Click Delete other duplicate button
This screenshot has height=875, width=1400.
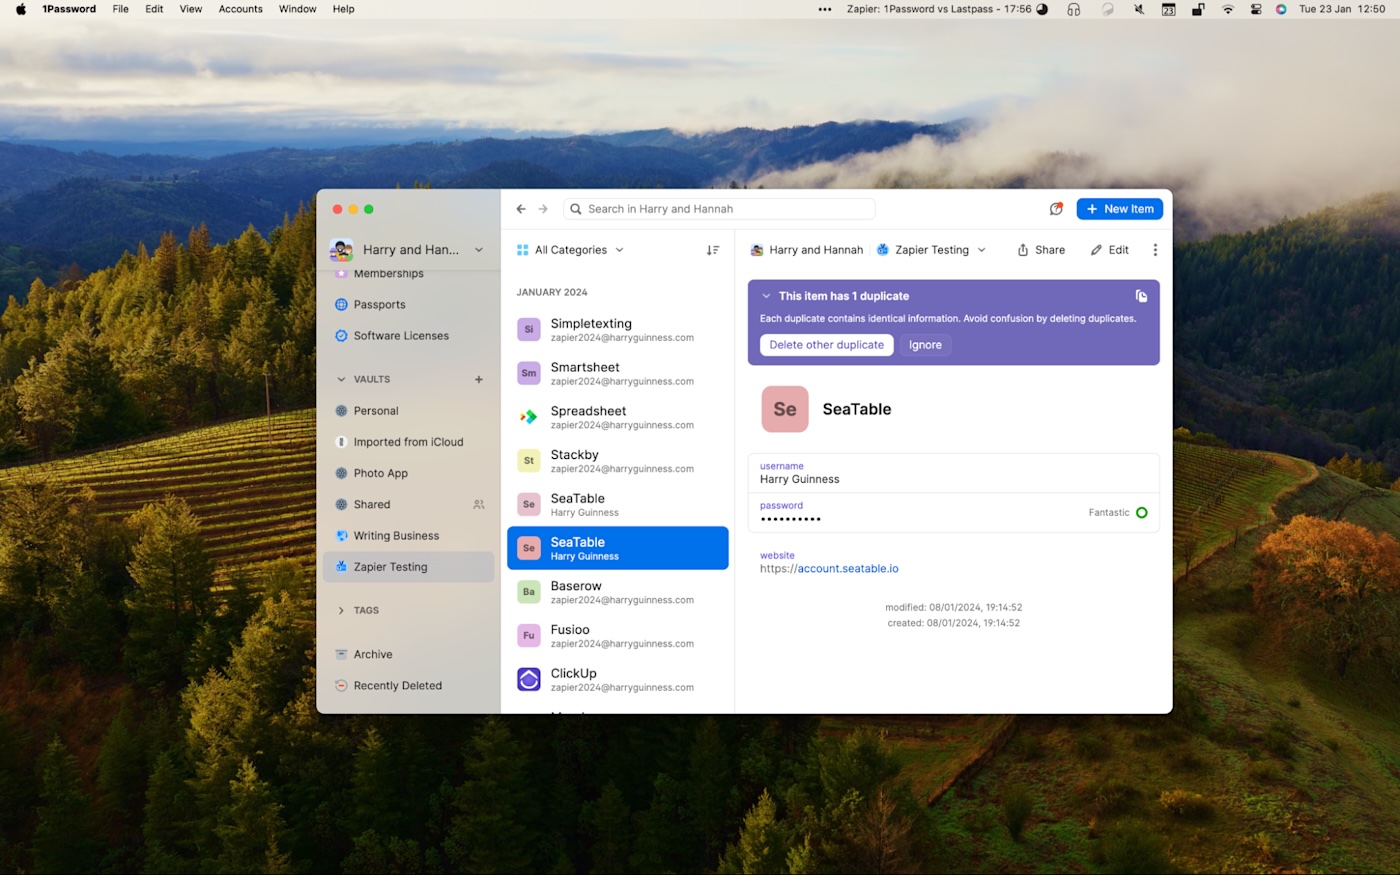click(826, 345)
